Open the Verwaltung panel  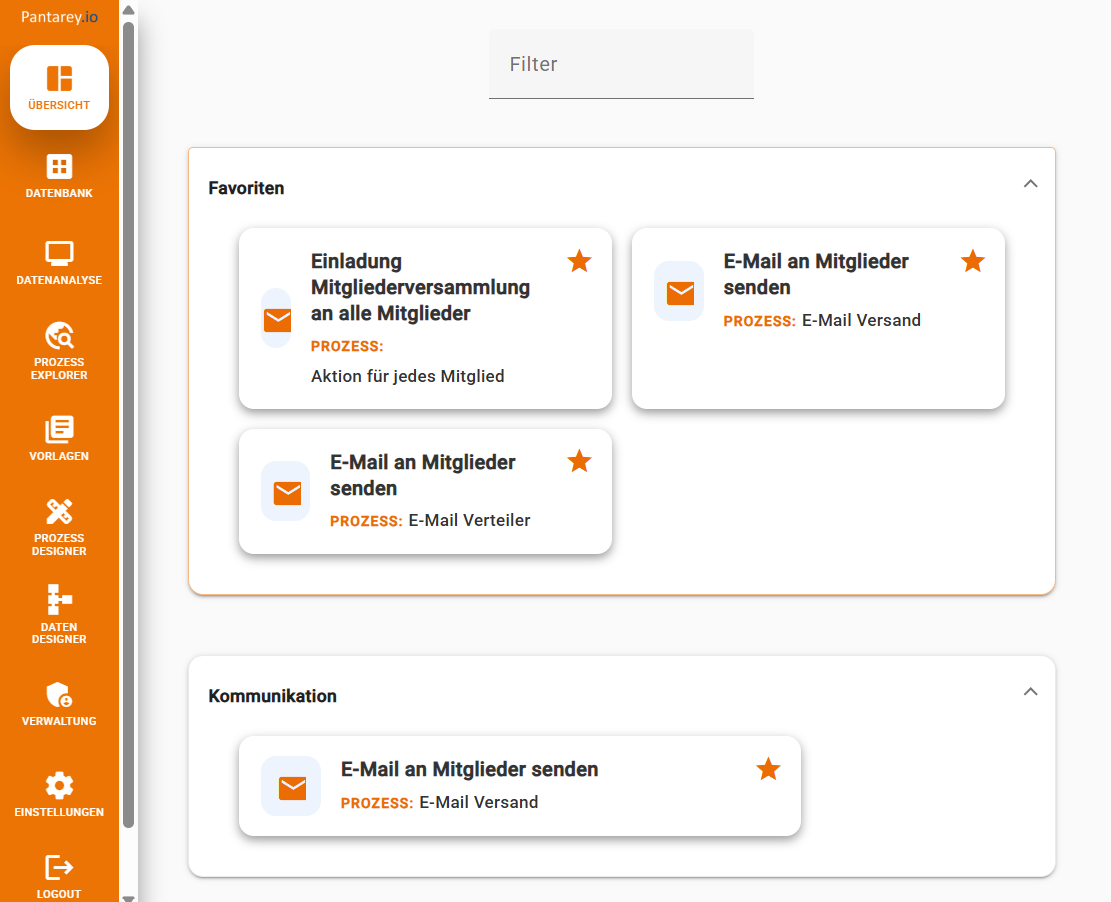pos(58,700)
